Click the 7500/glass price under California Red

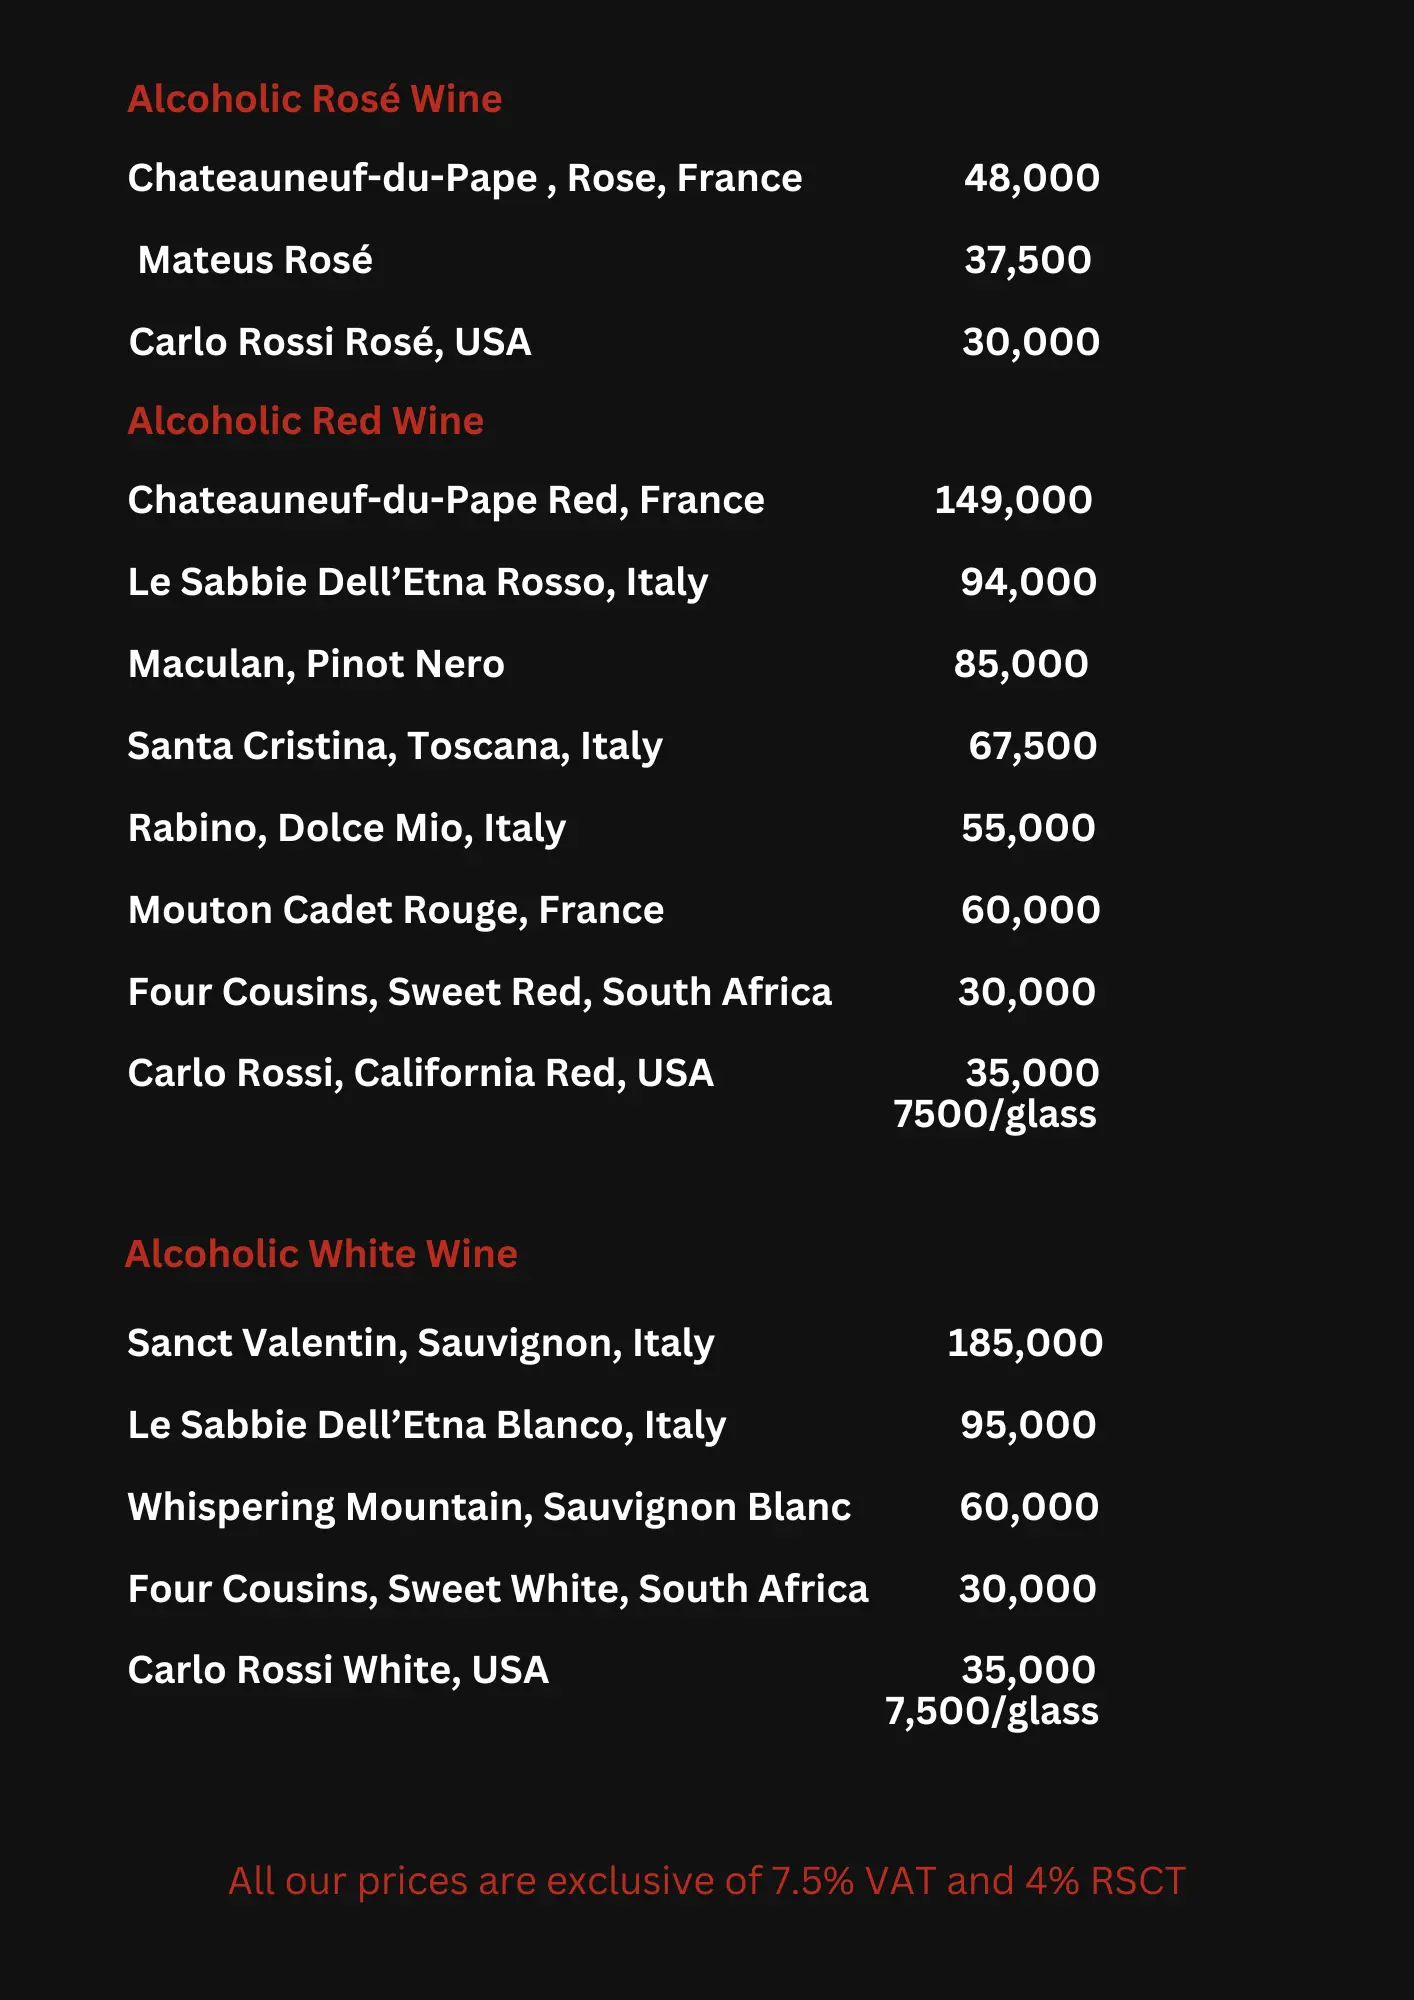(995, 1114)
